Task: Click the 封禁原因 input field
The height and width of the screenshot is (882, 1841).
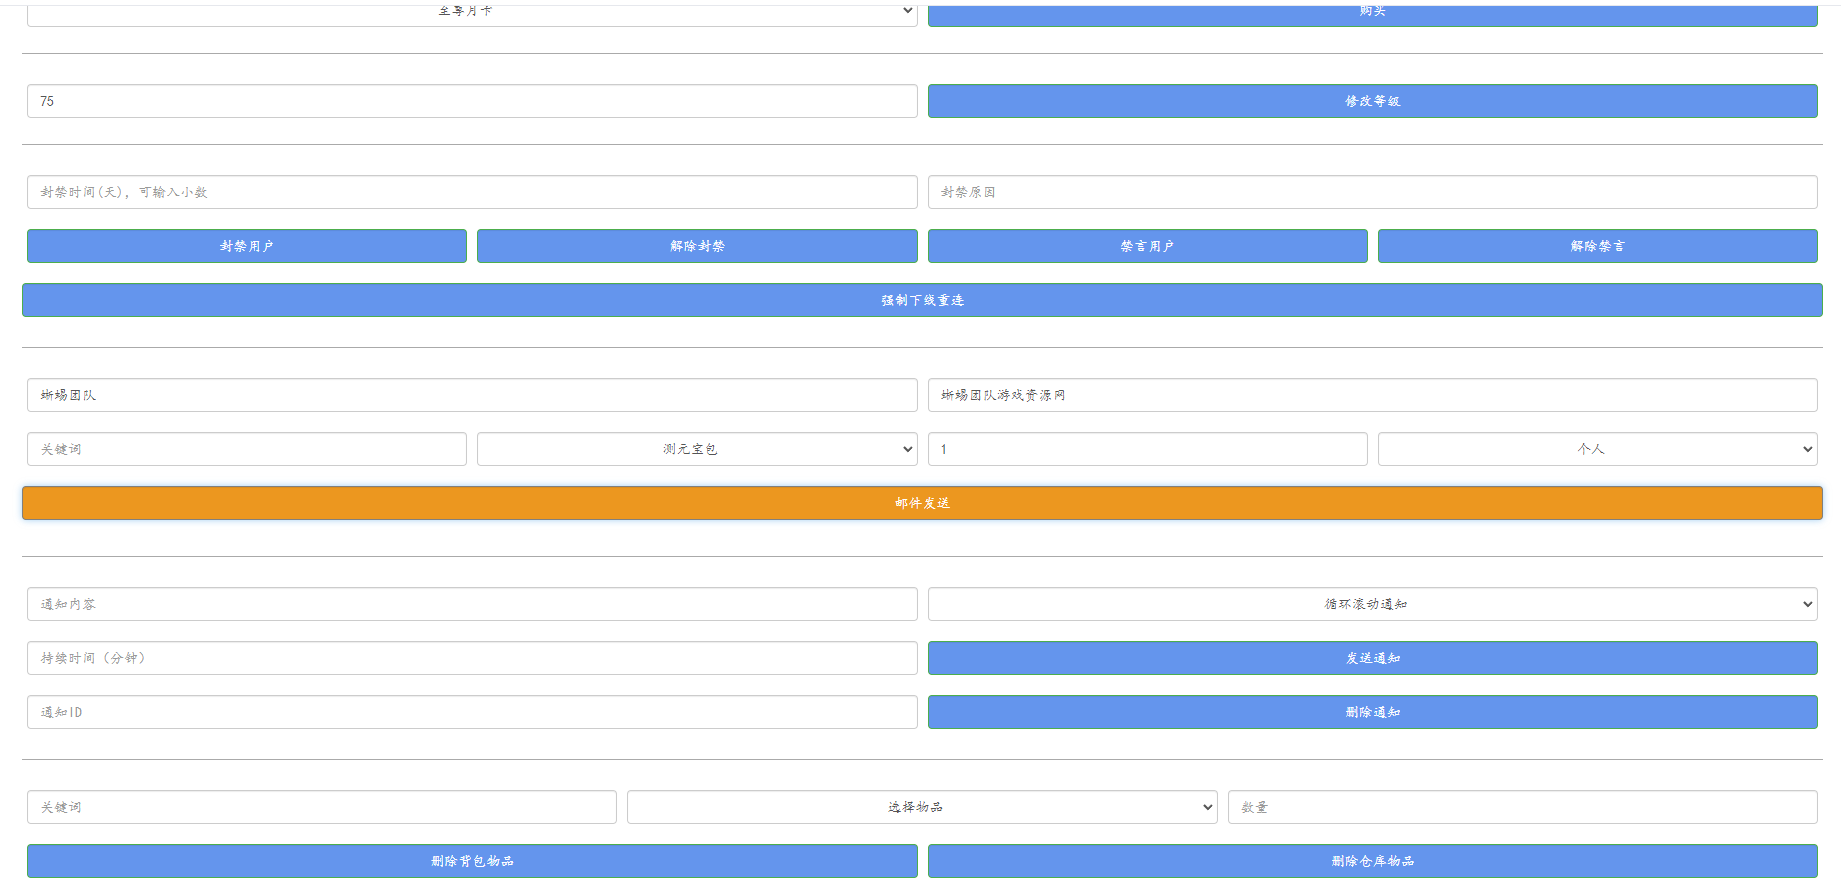Action: 1372,192
